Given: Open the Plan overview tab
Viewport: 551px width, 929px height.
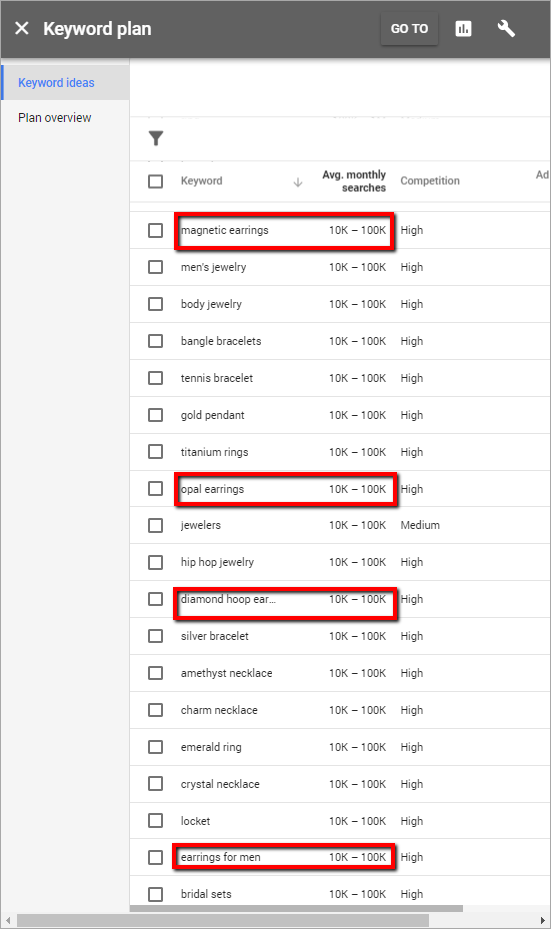Looking at the screenshot, I should 55,117.
